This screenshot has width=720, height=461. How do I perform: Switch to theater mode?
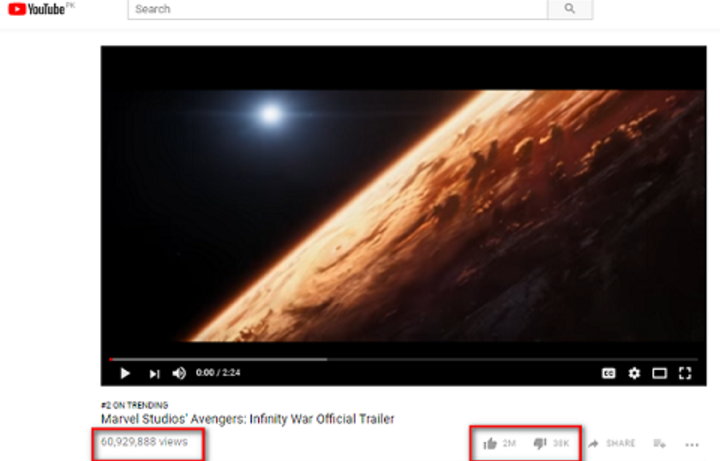click(x=659, y=373)
